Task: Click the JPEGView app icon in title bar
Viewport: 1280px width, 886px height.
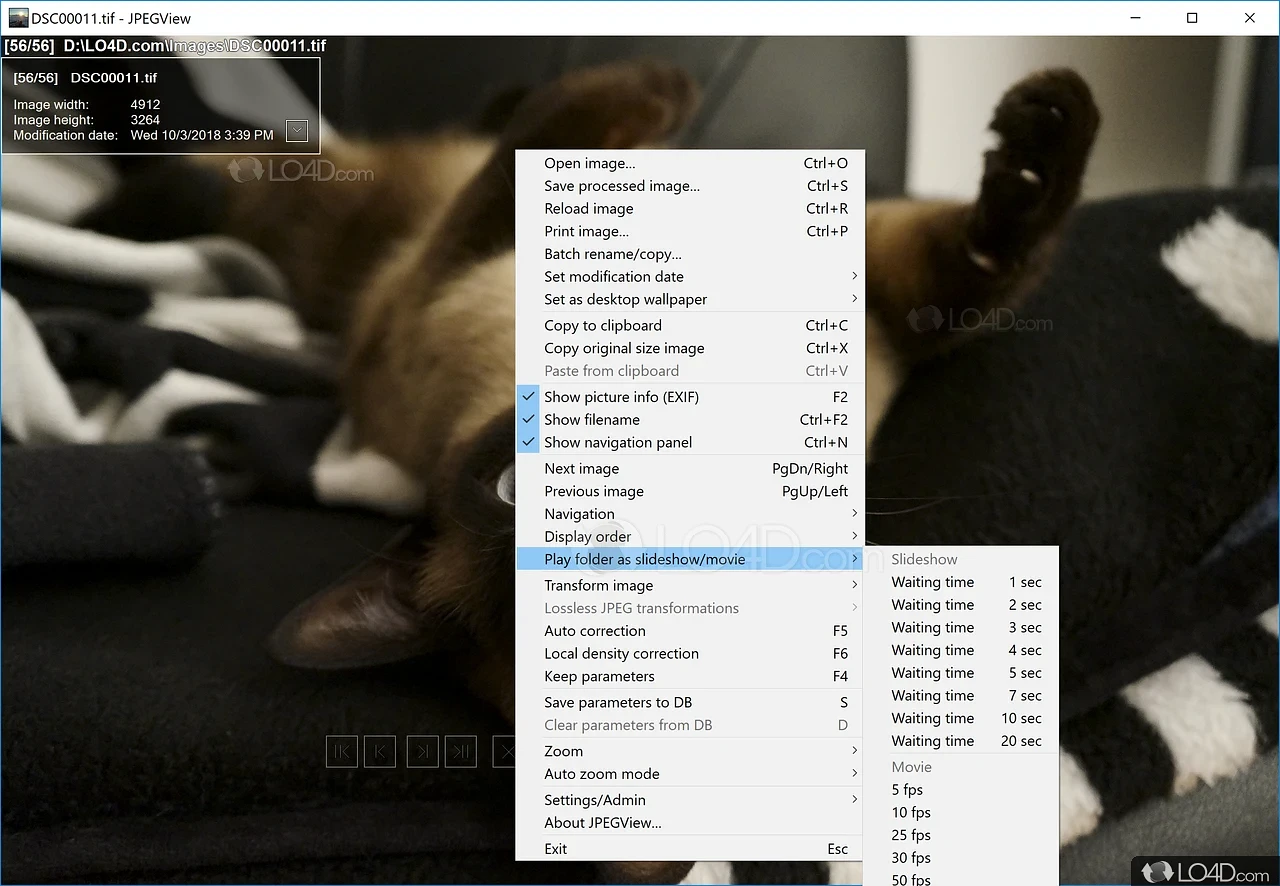Action: click(x=18, y=18)
